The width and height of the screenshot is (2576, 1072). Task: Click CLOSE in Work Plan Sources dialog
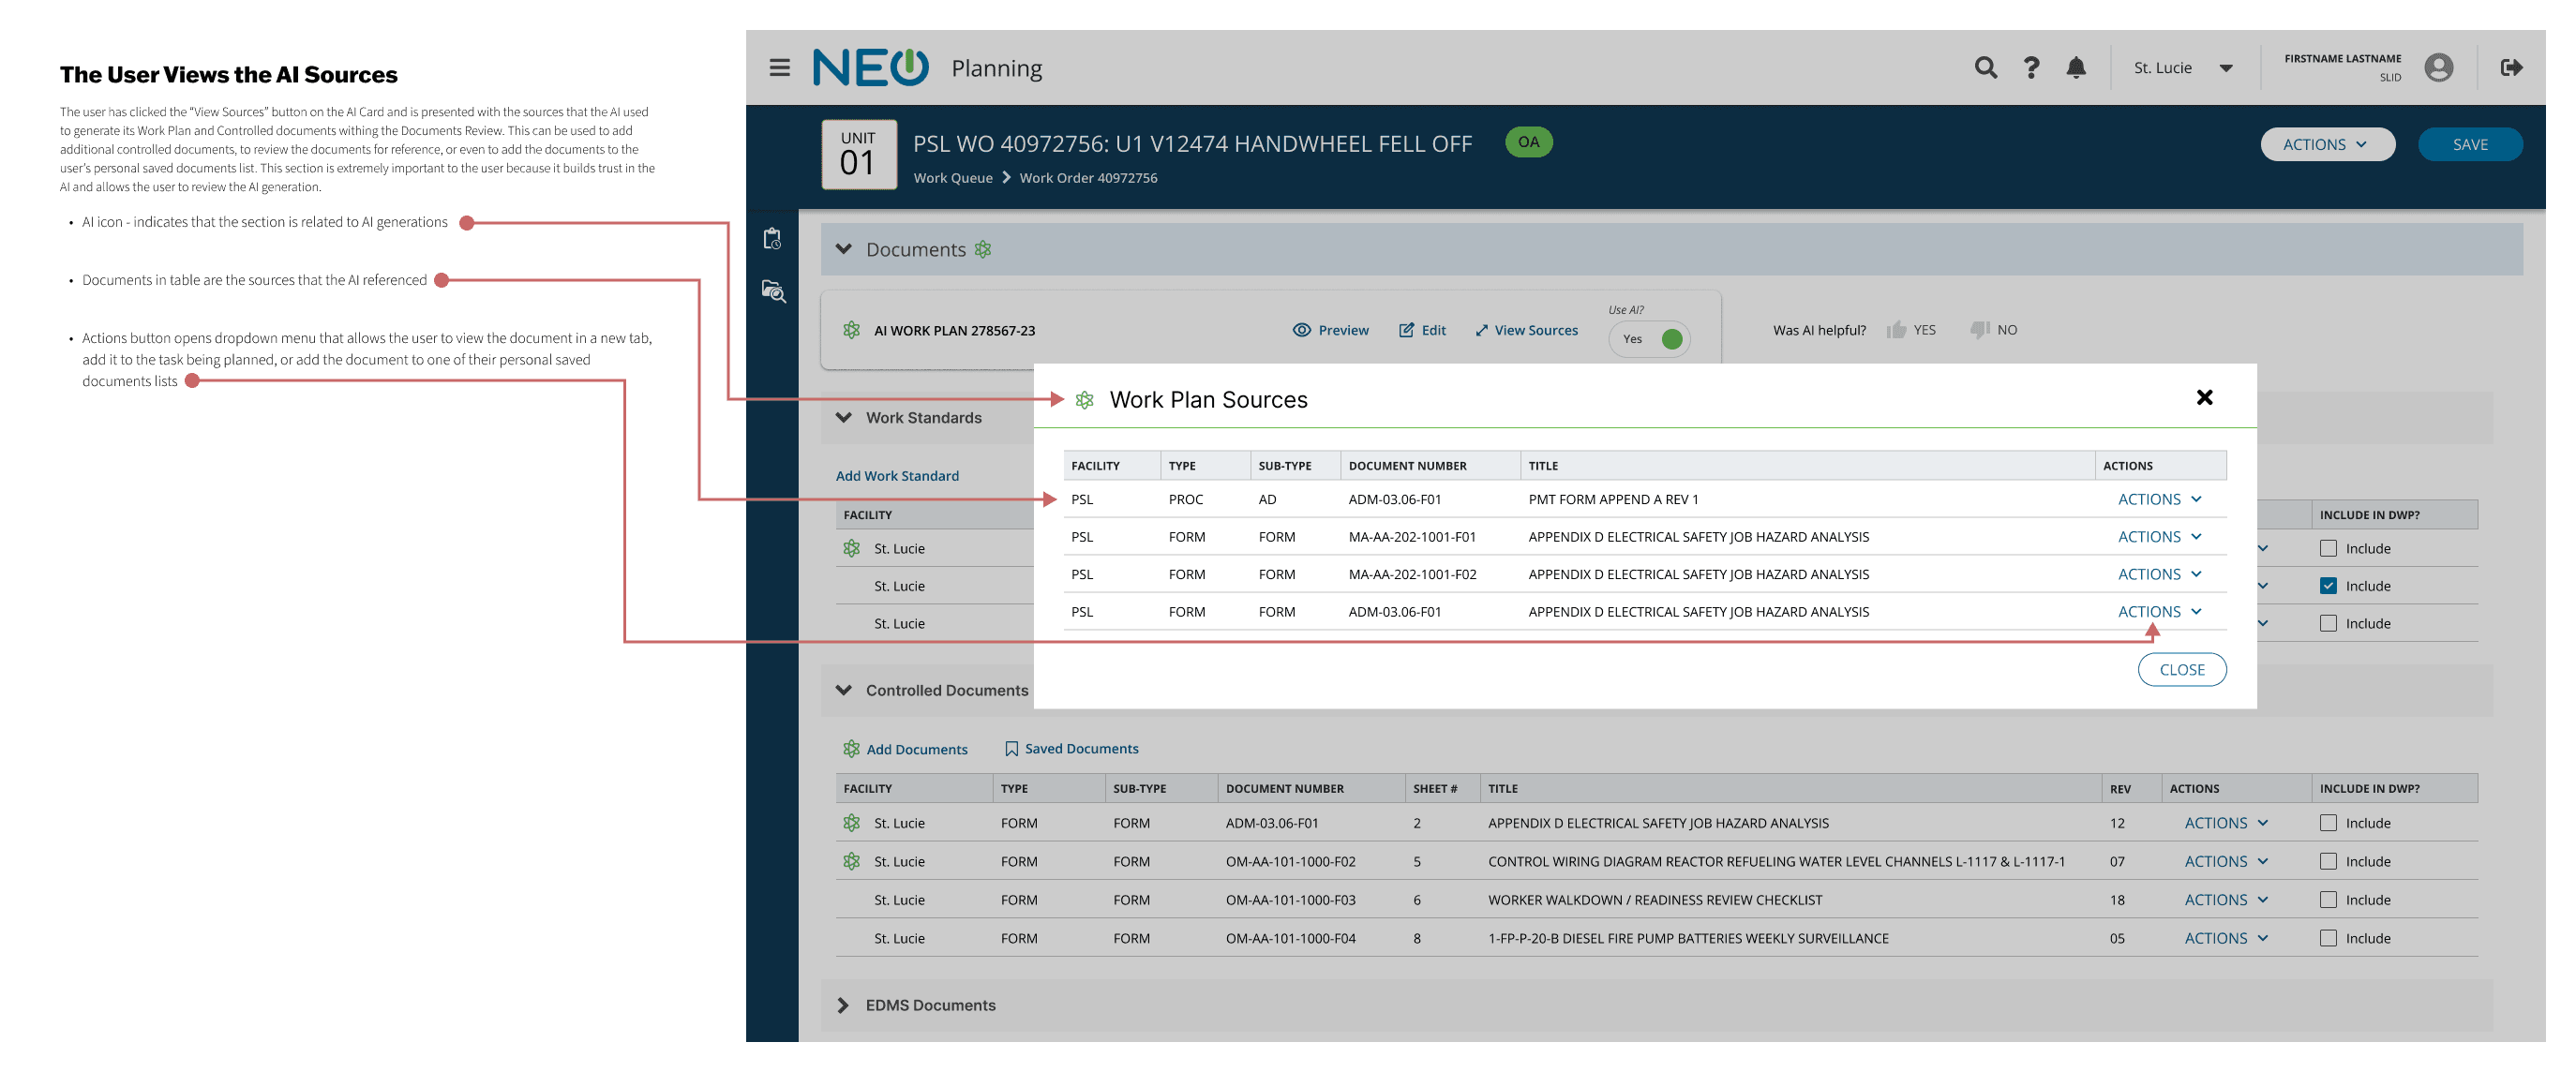(x=2181, y=670)
